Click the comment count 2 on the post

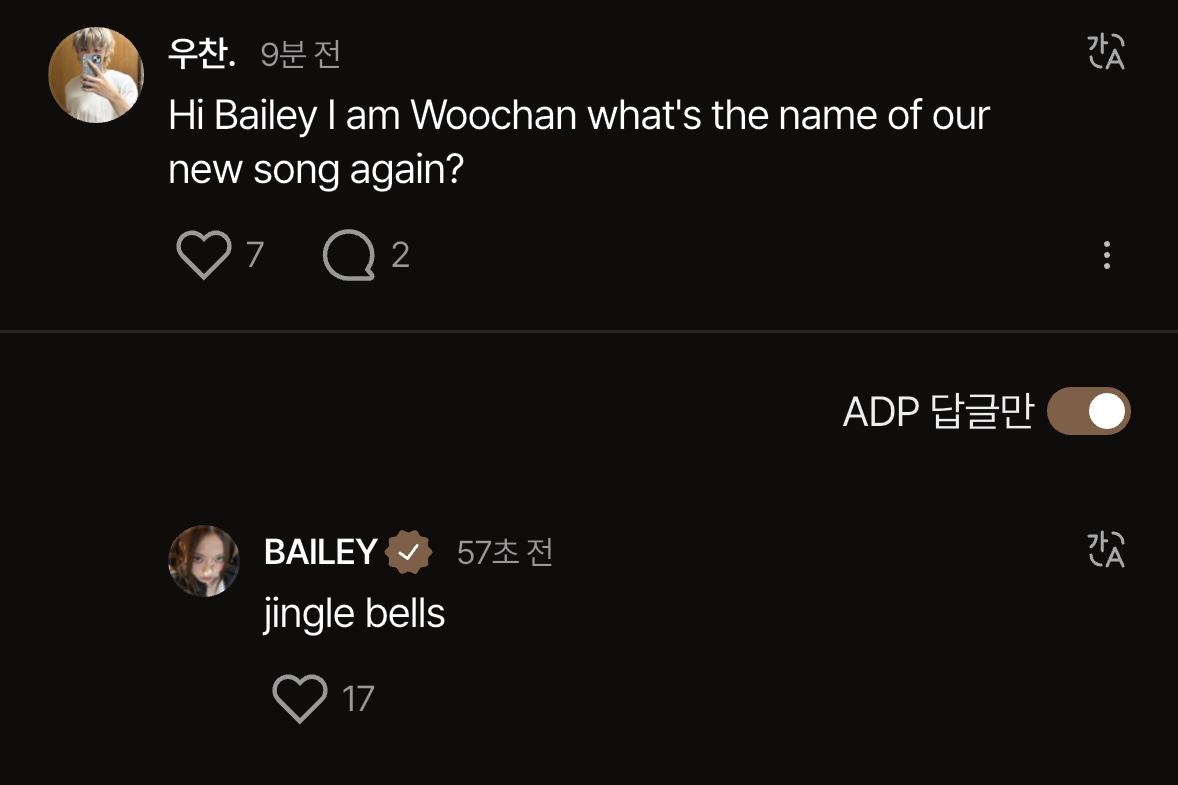[400, 256]
